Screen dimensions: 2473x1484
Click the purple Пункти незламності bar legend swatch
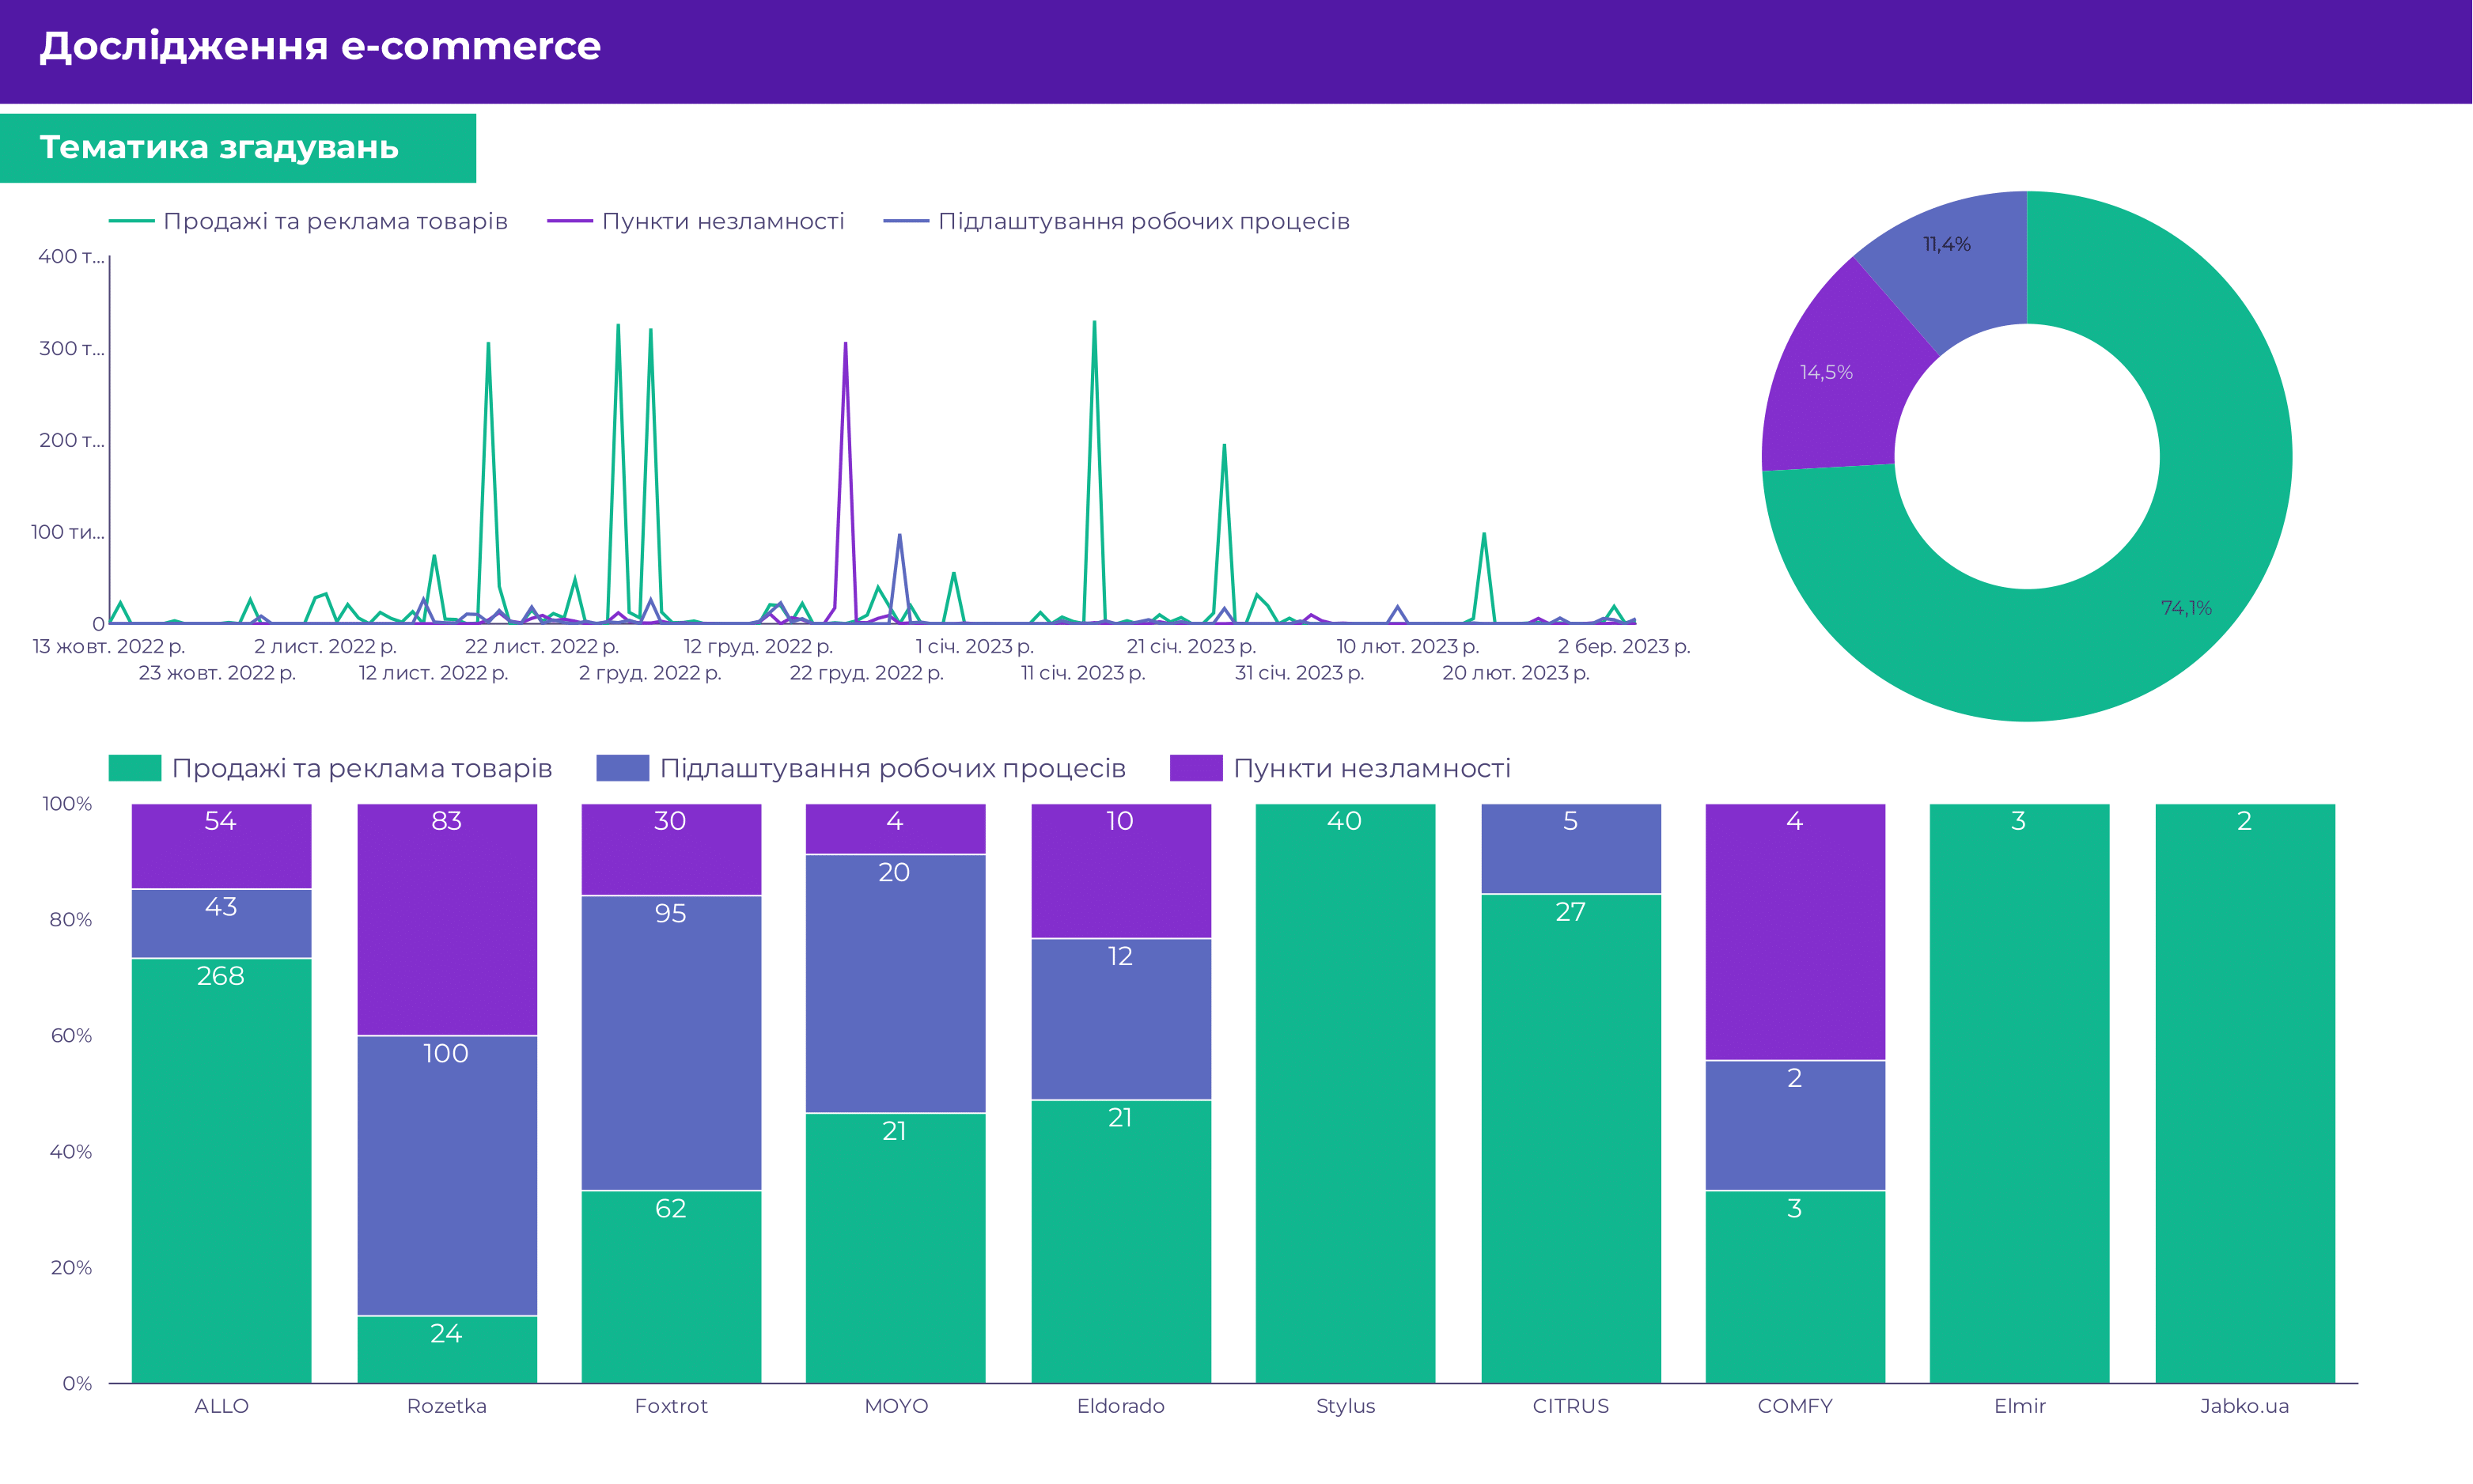pyautogui.click(x=1196, y=768)
